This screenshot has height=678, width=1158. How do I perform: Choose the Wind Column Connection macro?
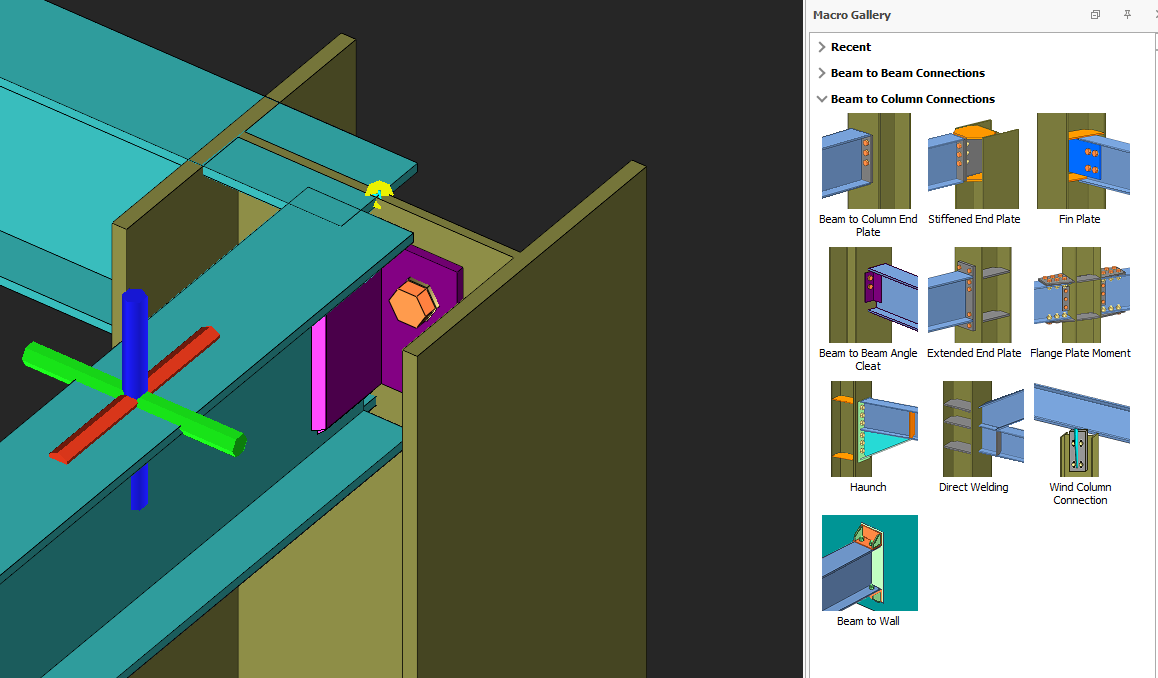point(1082,429)
